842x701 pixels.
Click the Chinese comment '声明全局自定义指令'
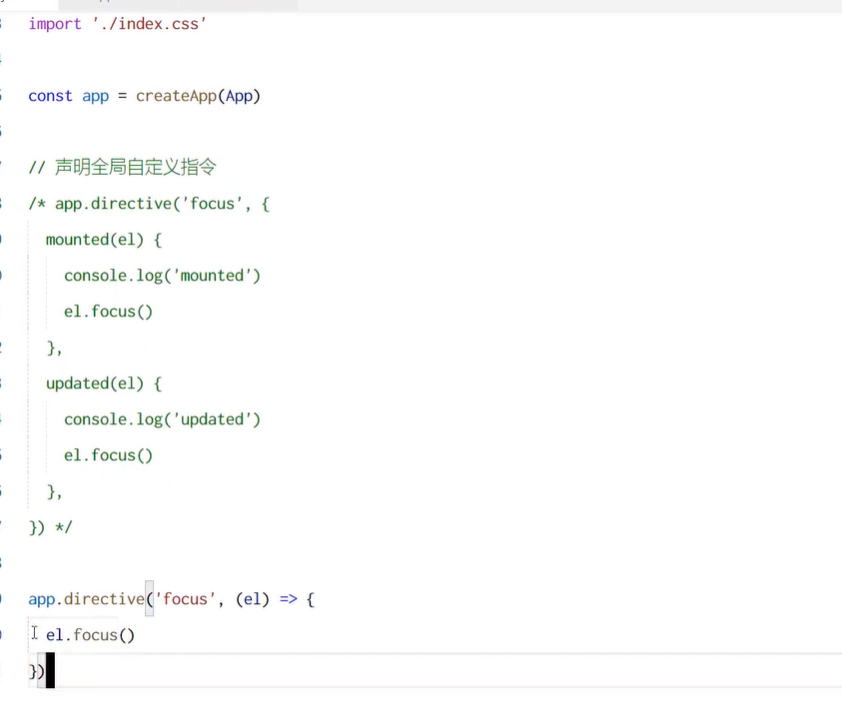tap(135, 167)
